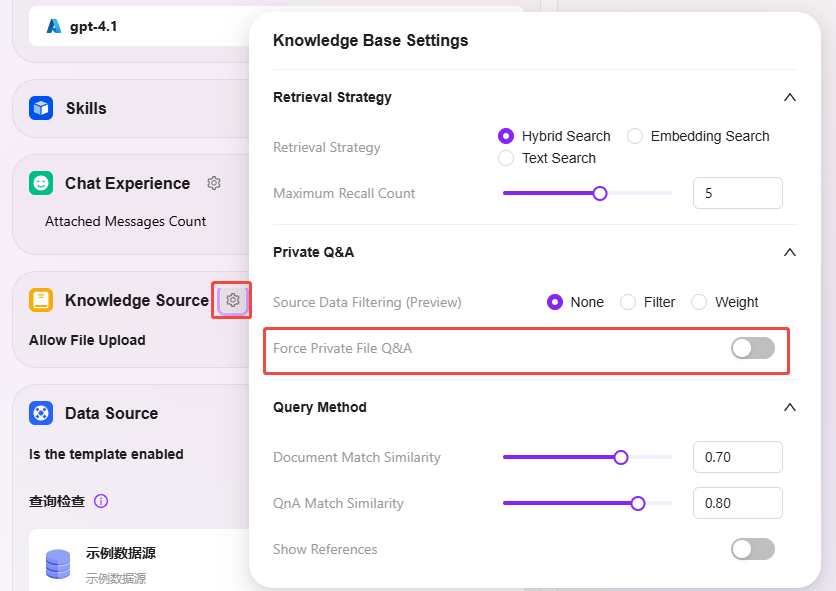This screenshot has width=836, height=591.
Task: Open Chat Experience settings gear icon
Action: tap(214, 183)
